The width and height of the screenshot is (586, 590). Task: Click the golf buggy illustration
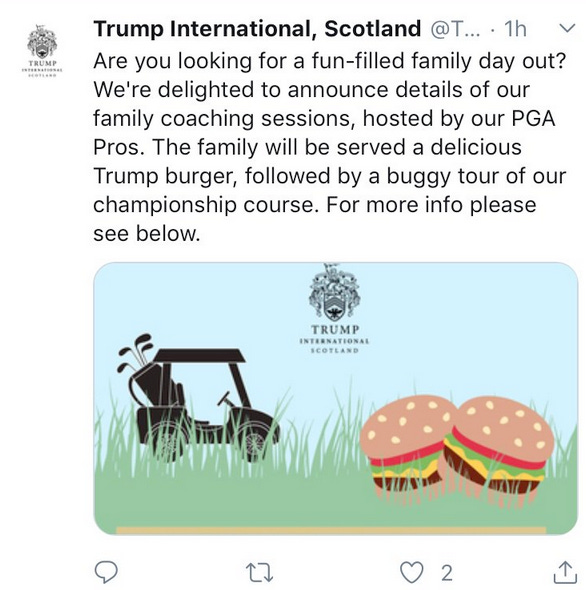click(x=198, y=398)
